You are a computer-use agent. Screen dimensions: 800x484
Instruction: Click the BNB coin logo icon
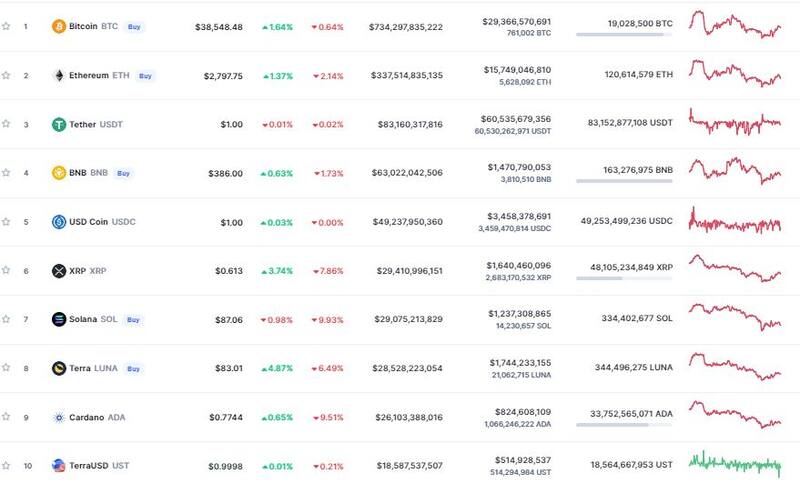pyautogui.click(x=59, y=173)
